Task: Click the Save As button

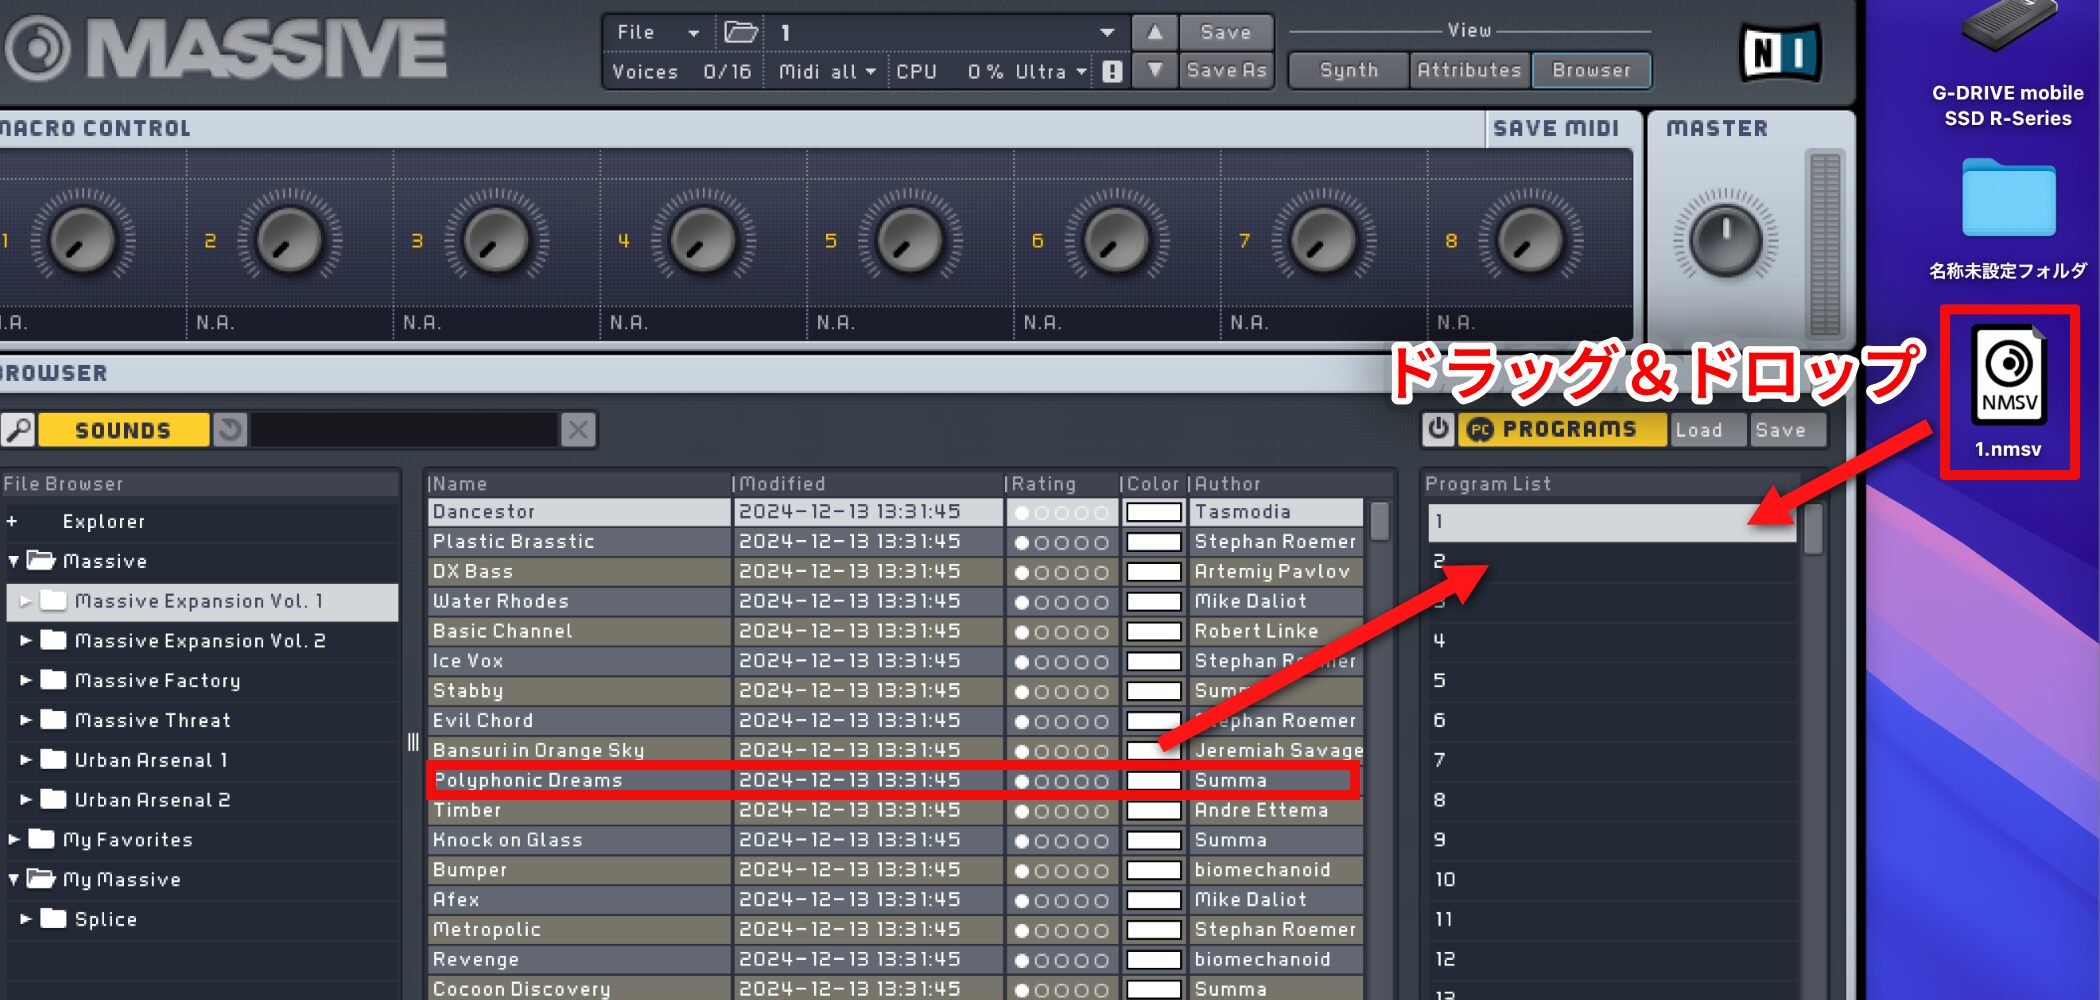Action: (1226, 70)
